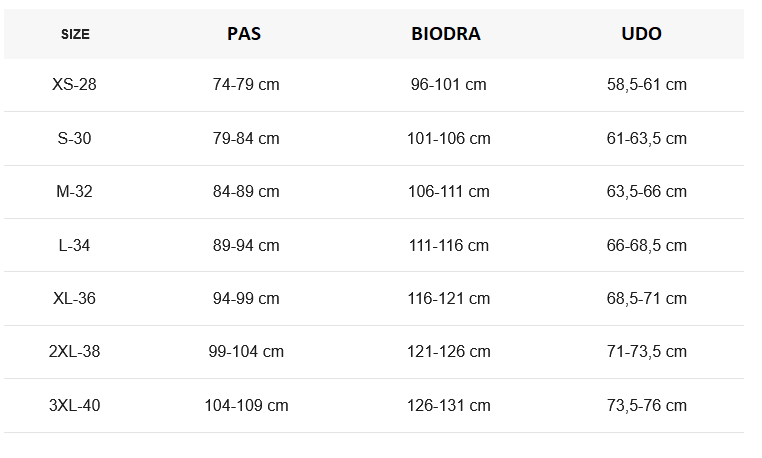Click the 96-101 cm hips value
The width and height of the screenshot is (762, 458).
point(448,85)
